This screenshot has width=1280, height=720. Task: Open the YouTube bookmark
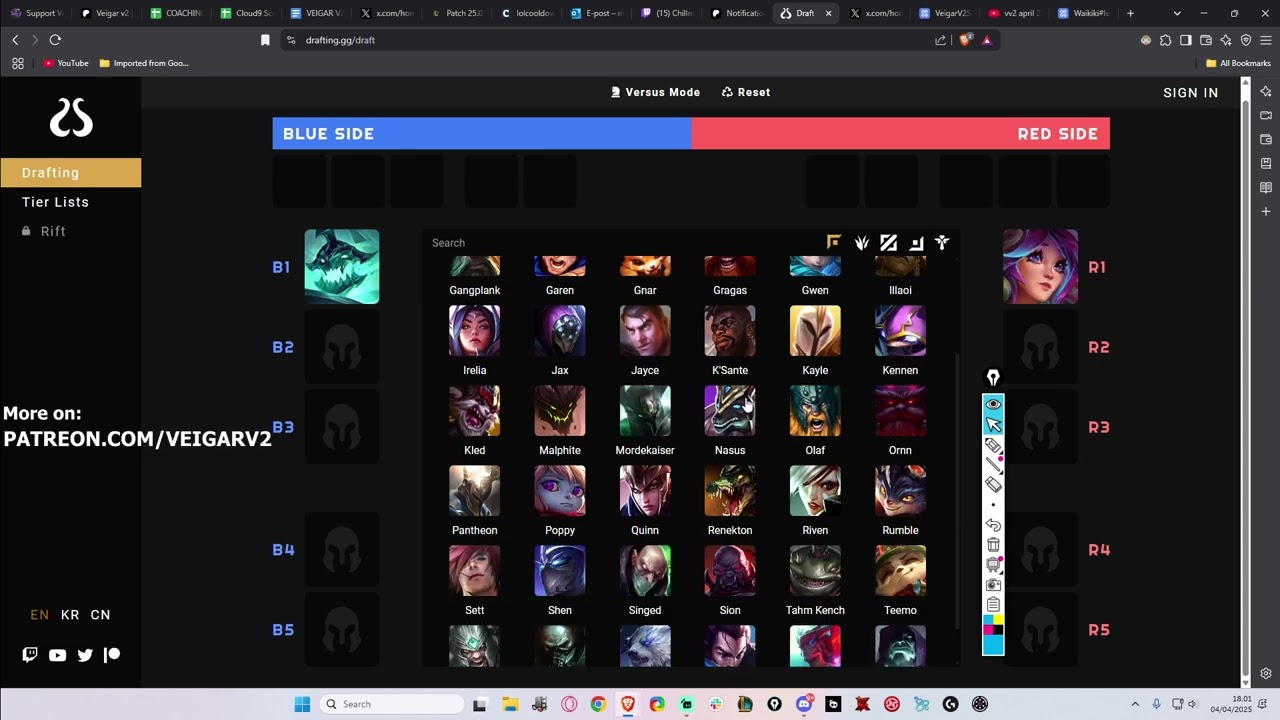(66, 63)
